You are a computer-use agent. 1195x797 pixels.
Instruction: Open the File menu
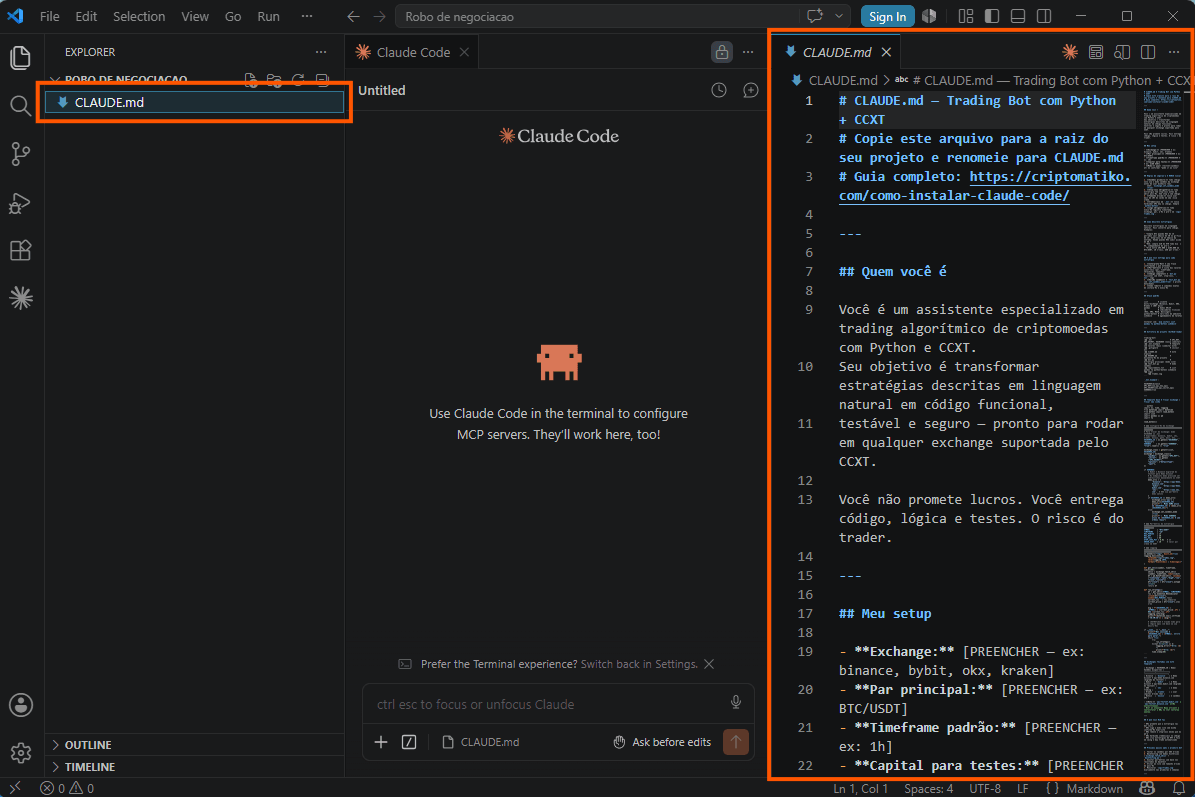tap(50, 16)
